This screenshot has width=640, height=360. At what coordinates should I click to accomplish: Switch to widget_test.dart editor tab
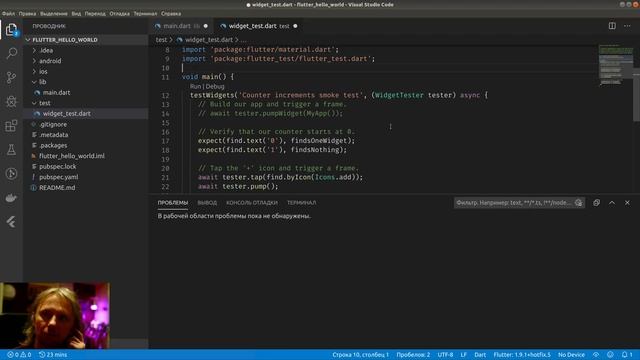258,26
